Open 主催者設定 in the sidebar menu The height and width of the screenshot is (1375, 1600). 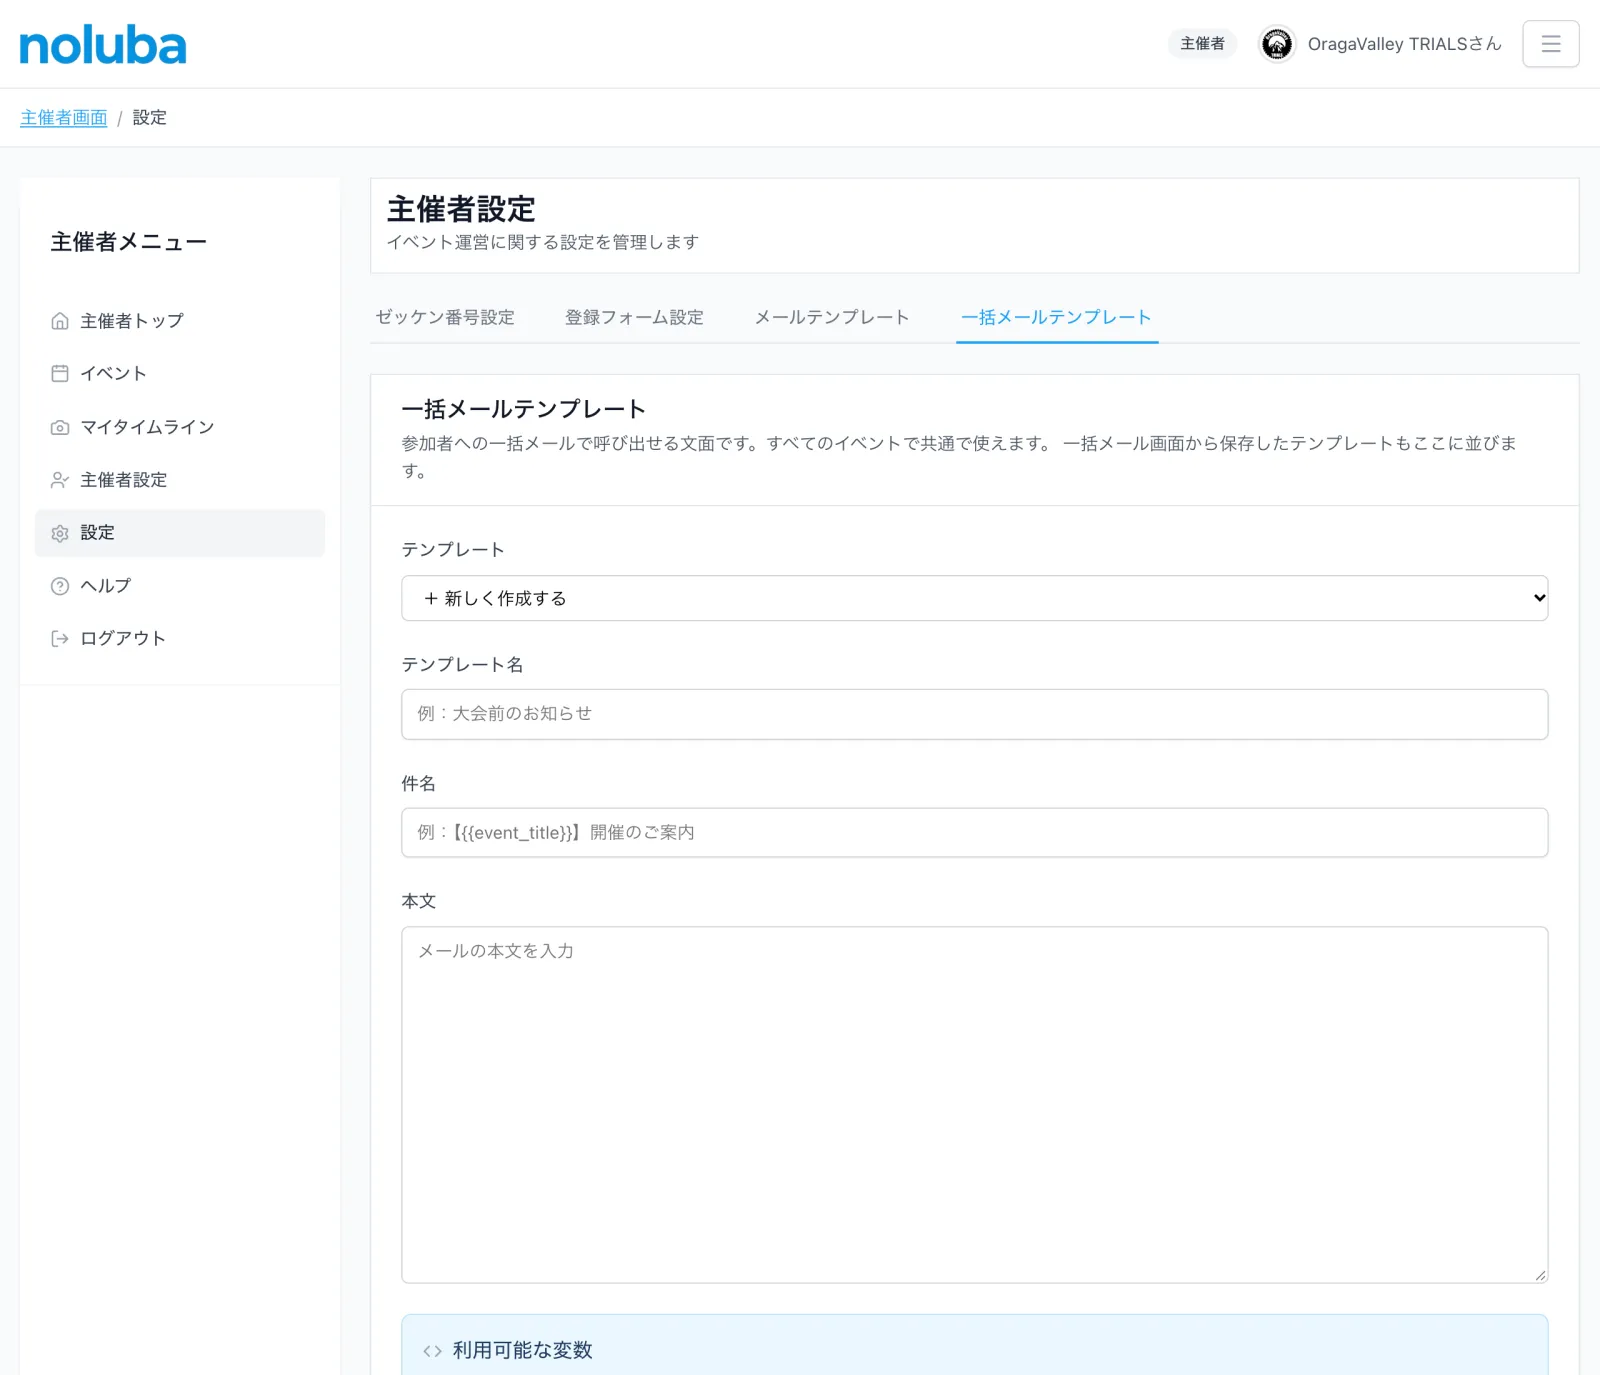coord(180,480)
